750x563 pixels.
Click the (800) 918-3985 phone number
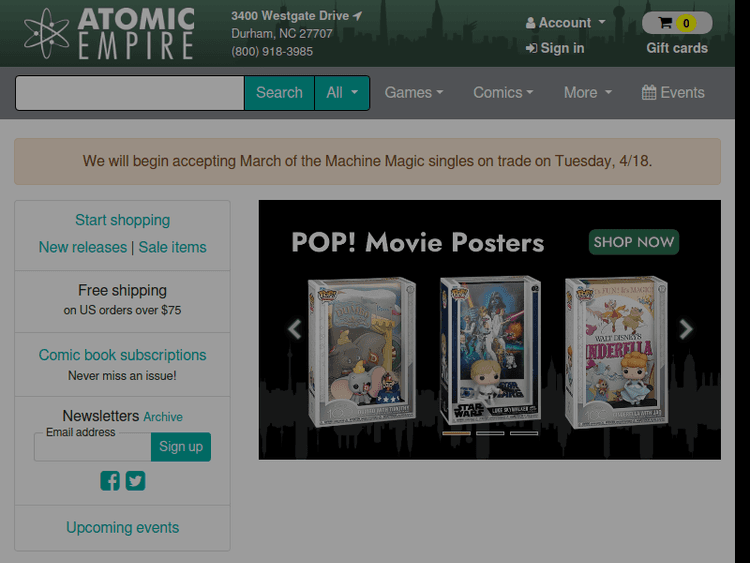point(272,52)
